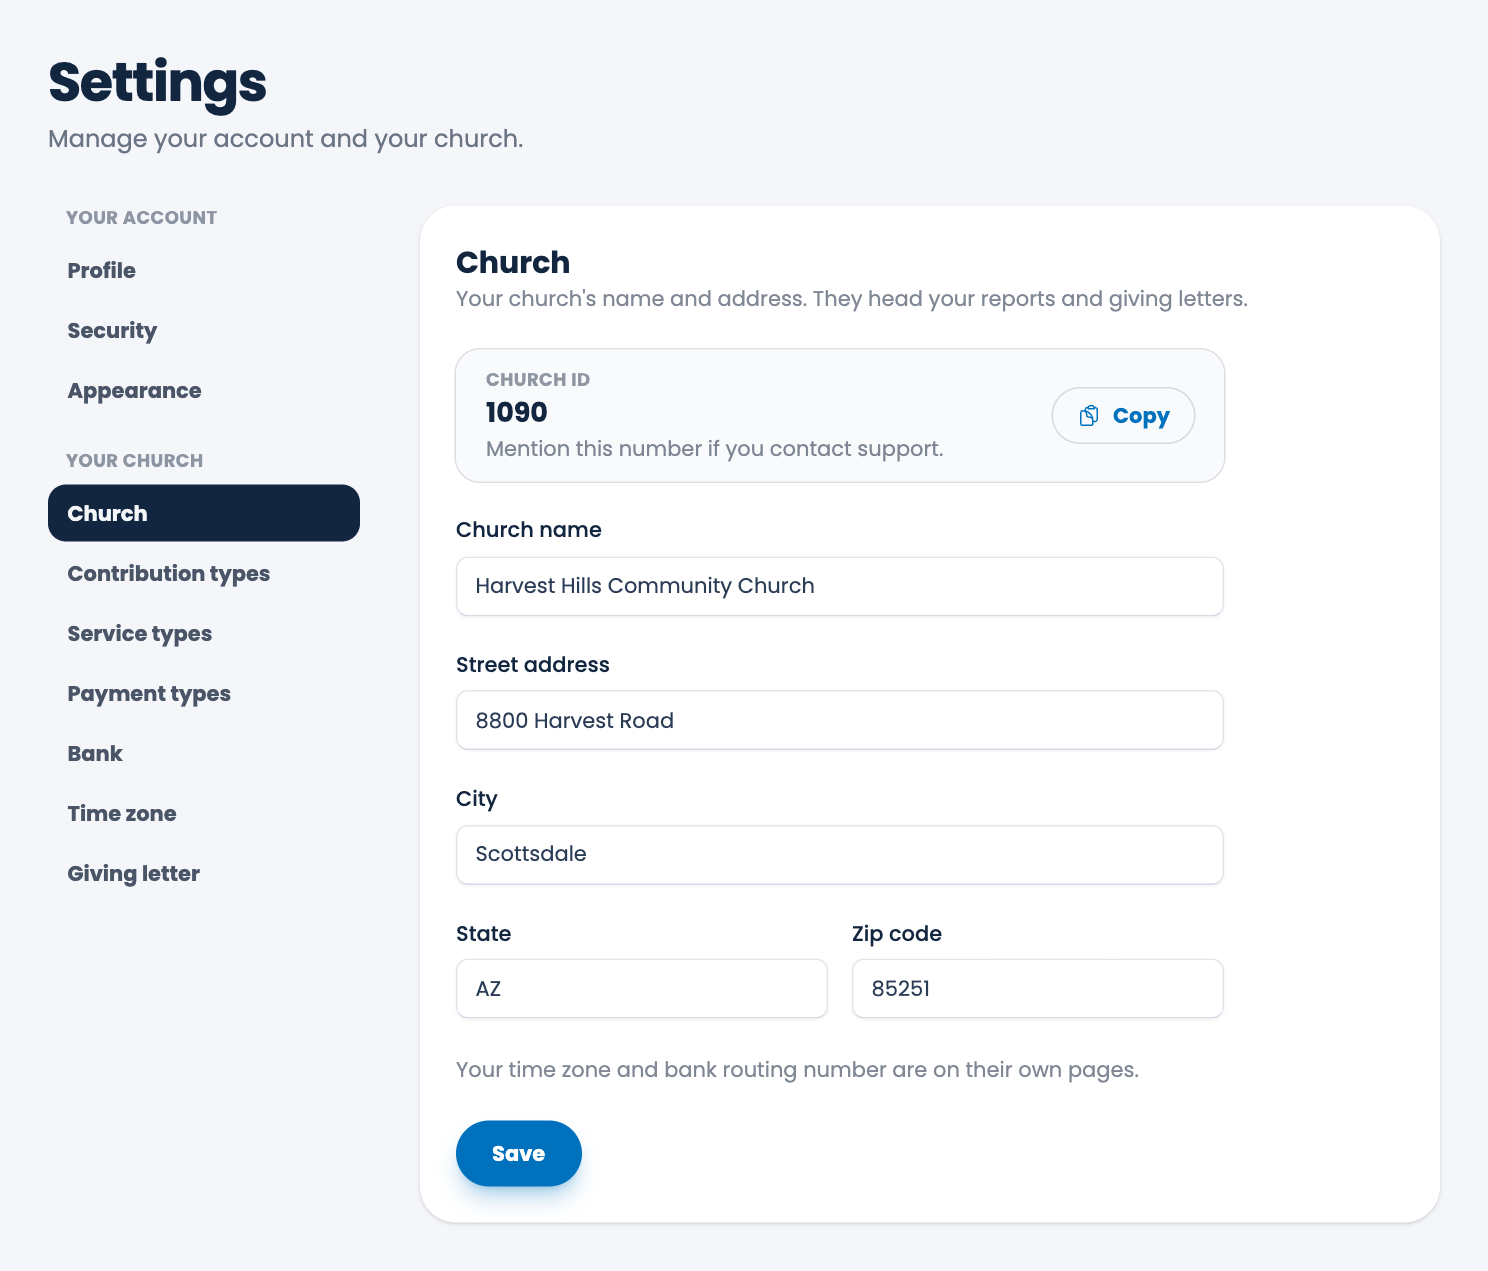Screen dimensions: 1488x1271
Task: Save the church settings
Action: click(x=518, y=1153)
